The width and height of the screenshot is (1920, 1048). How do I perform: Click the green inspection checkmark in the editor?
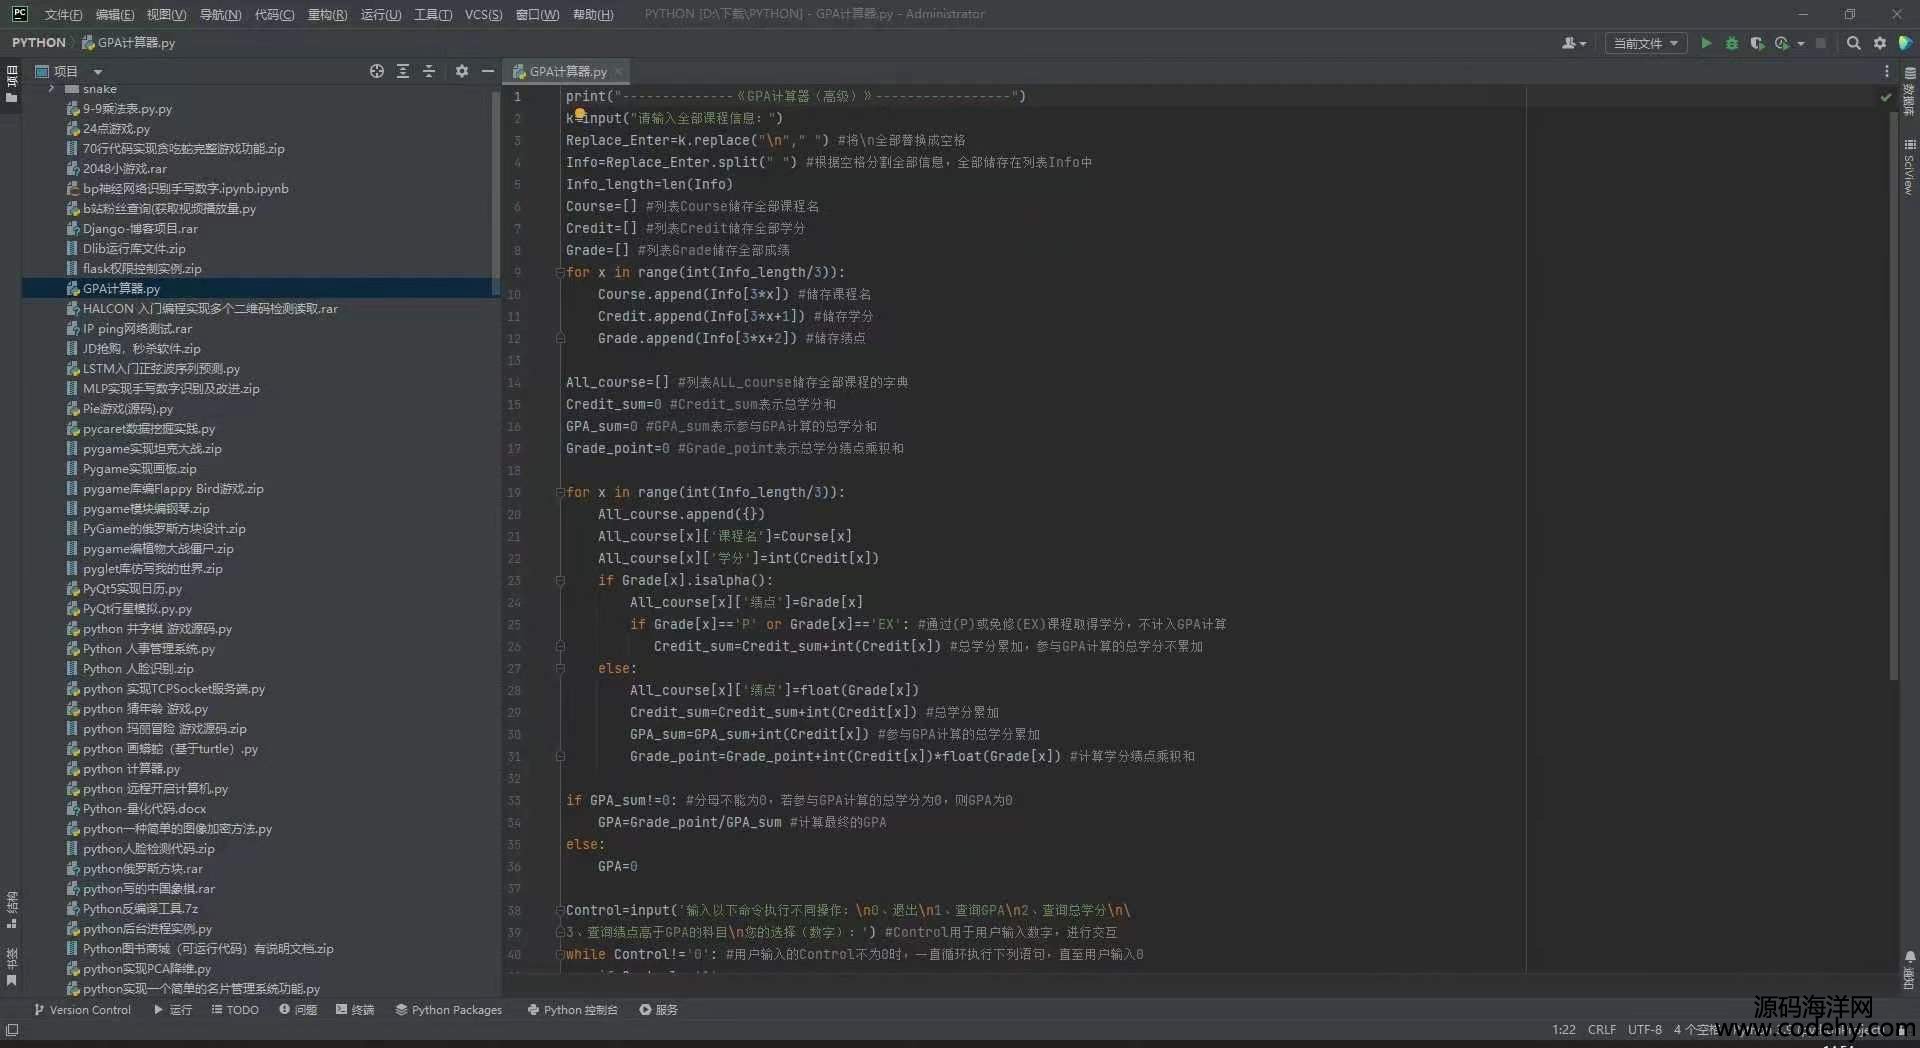1885,97
